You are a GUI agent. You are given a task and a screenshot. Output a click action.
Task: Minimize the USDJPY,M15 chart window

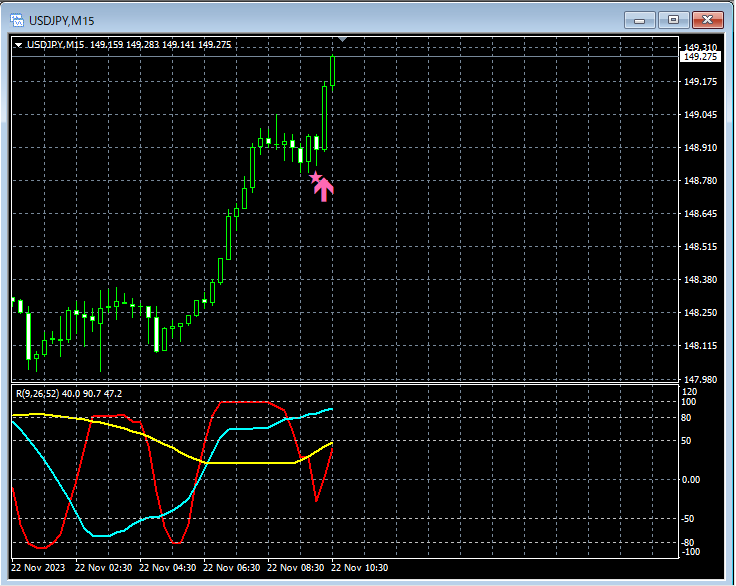639,20
